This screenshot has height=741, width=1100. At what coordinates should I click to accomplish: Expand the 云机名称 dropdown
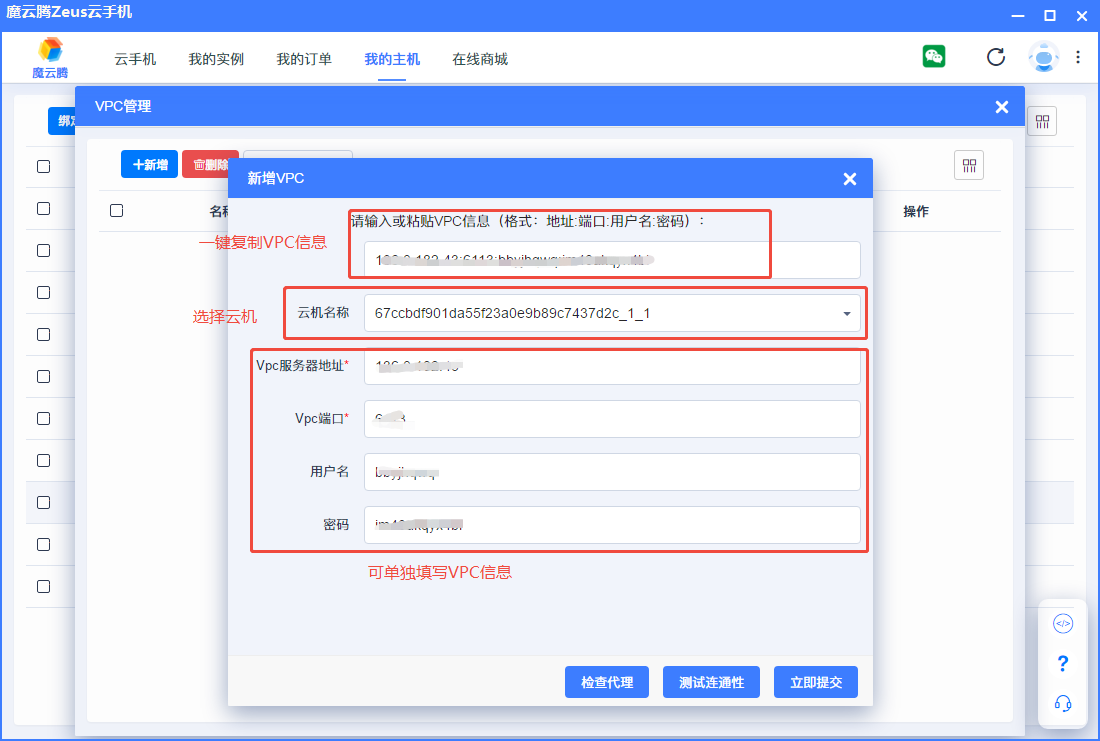[x=847, y=314]
